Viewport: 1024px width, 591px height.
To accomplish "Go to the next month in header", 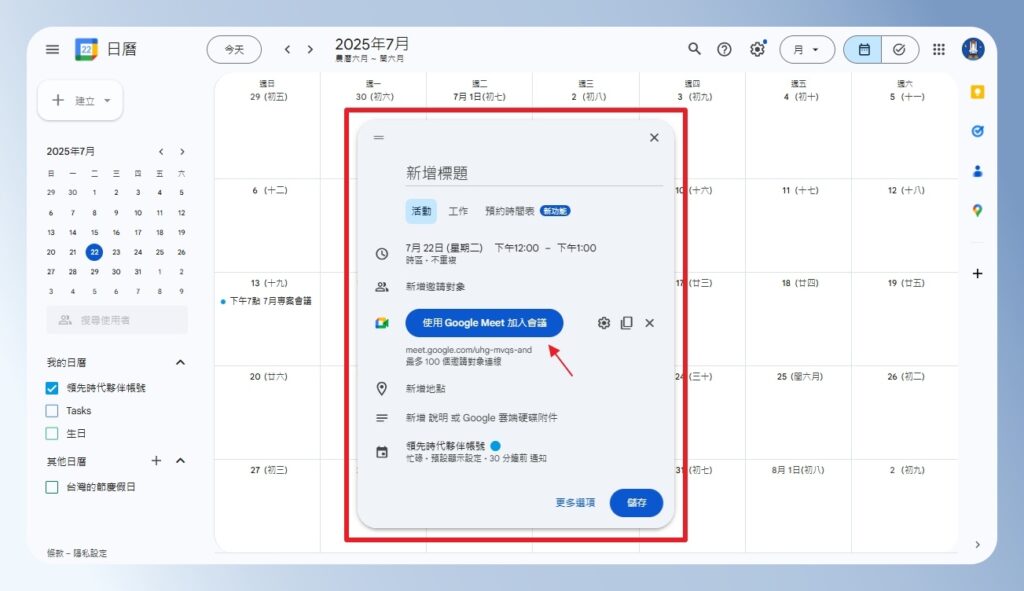I will coord(310,50).
